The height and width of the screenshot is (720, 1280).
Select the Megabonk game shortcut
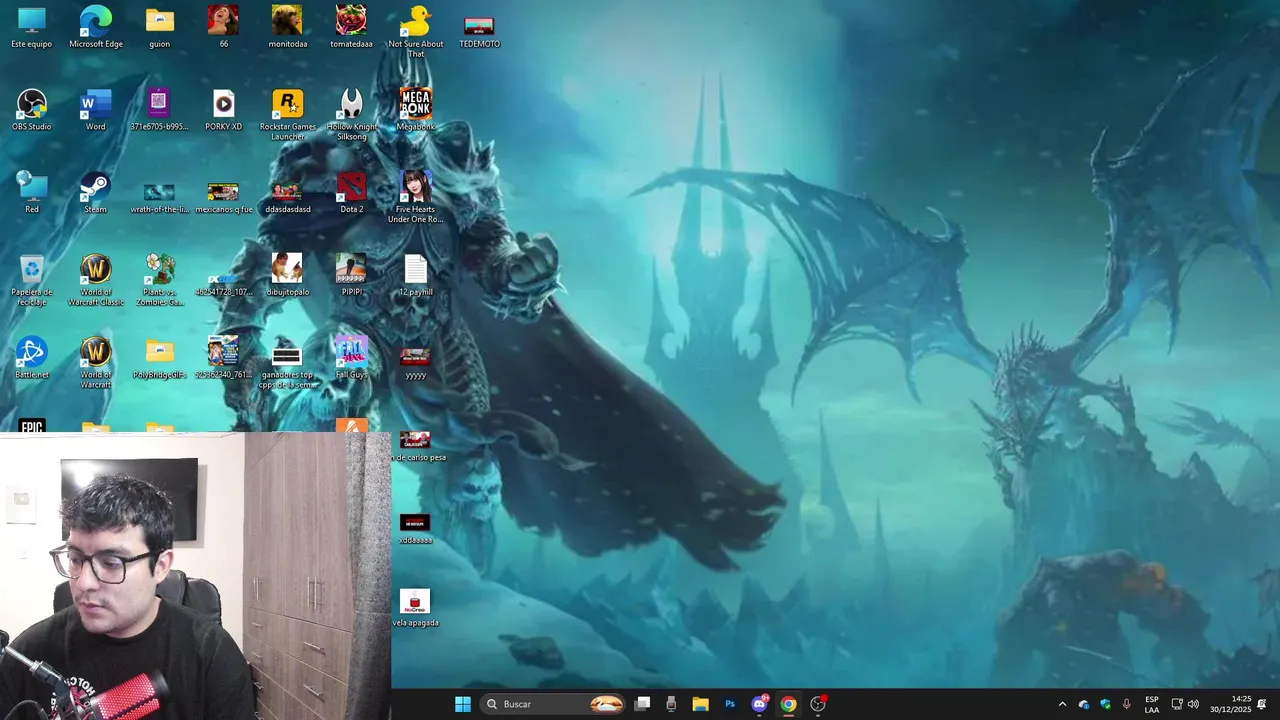point(415,110)
